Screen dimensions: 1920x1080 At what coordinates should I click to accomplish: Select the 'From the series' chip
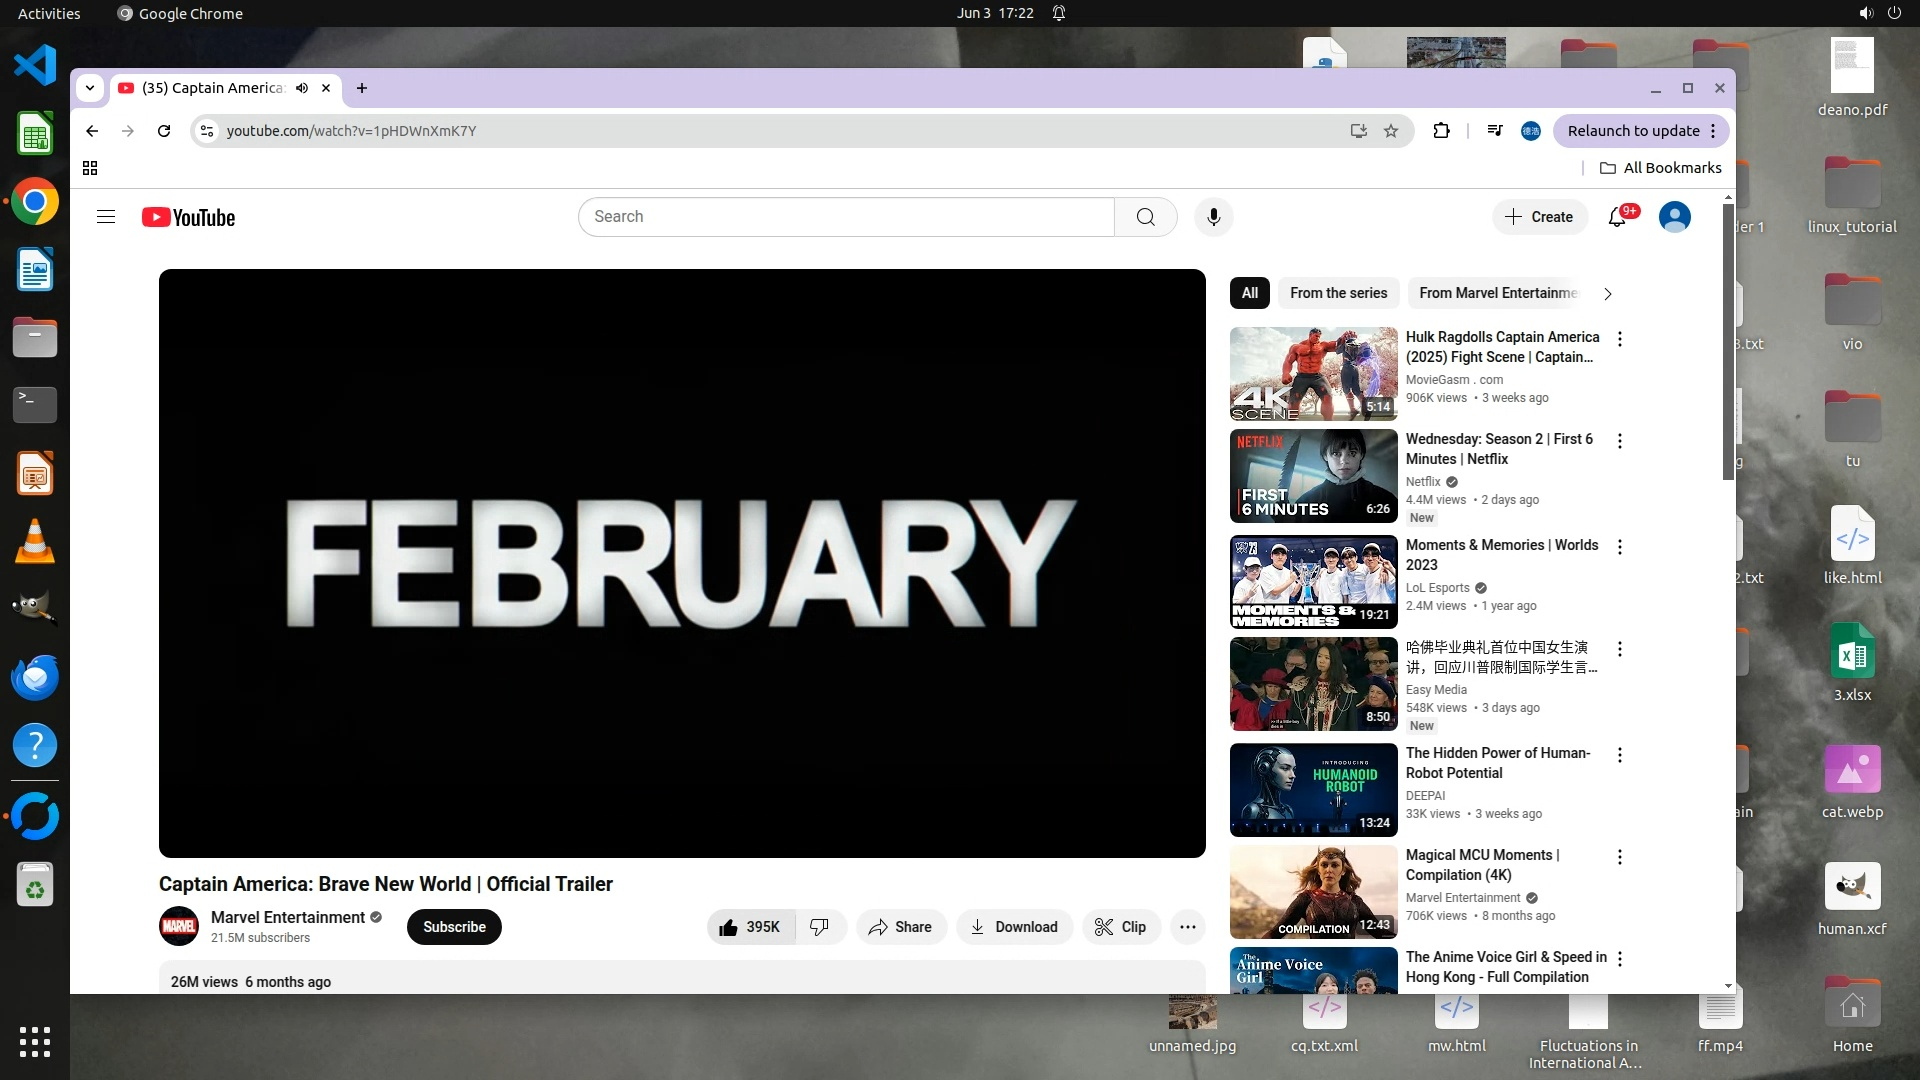click(1338, 293)
